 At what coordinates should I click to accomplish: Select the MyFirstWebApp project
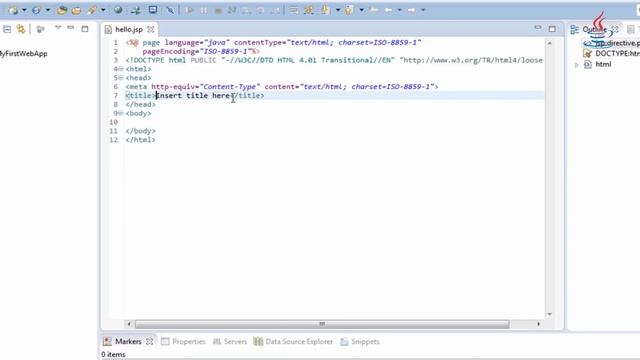pyautogui.click(x=24, y=53)
